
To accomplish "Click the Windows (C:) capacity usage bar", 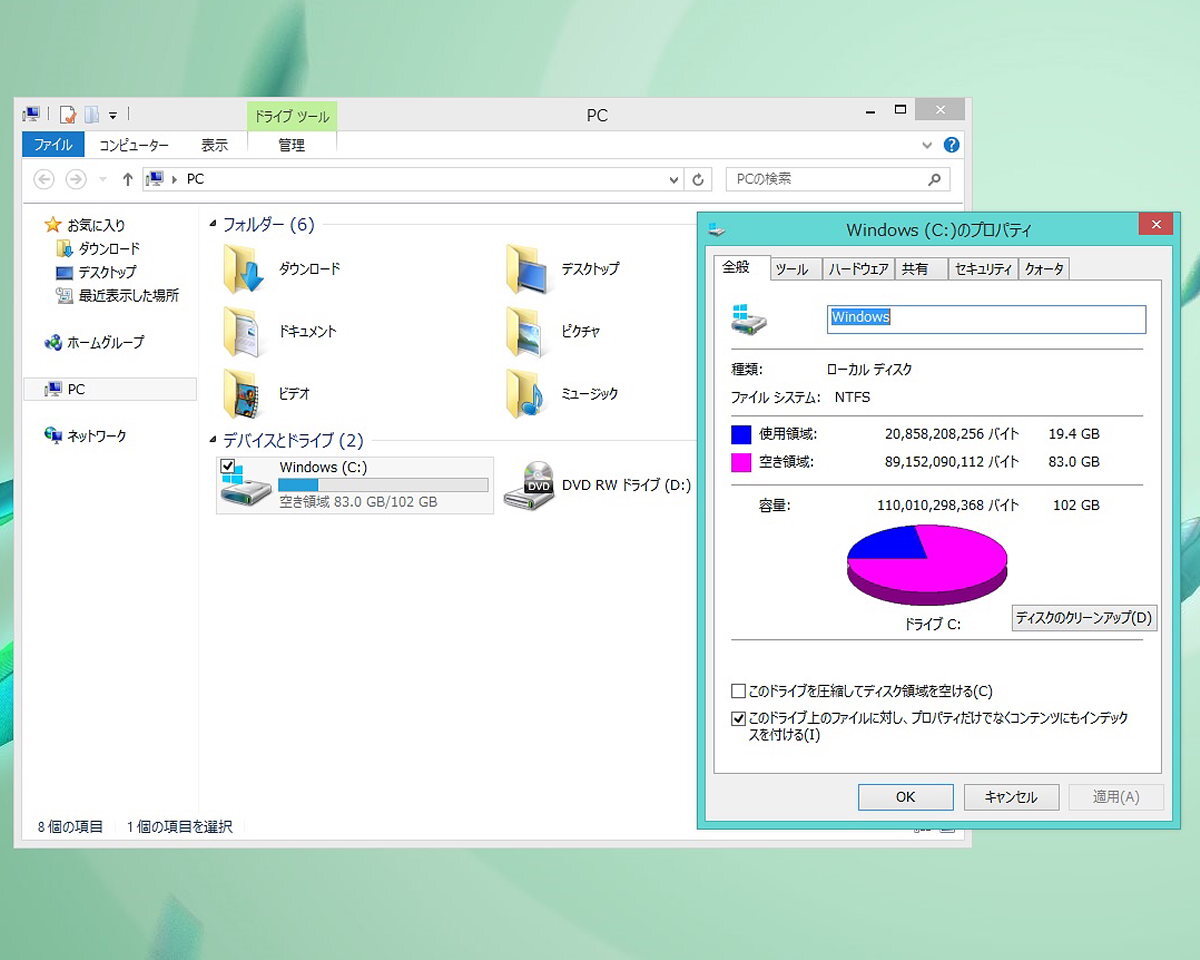I will click(x=383, y=485).
